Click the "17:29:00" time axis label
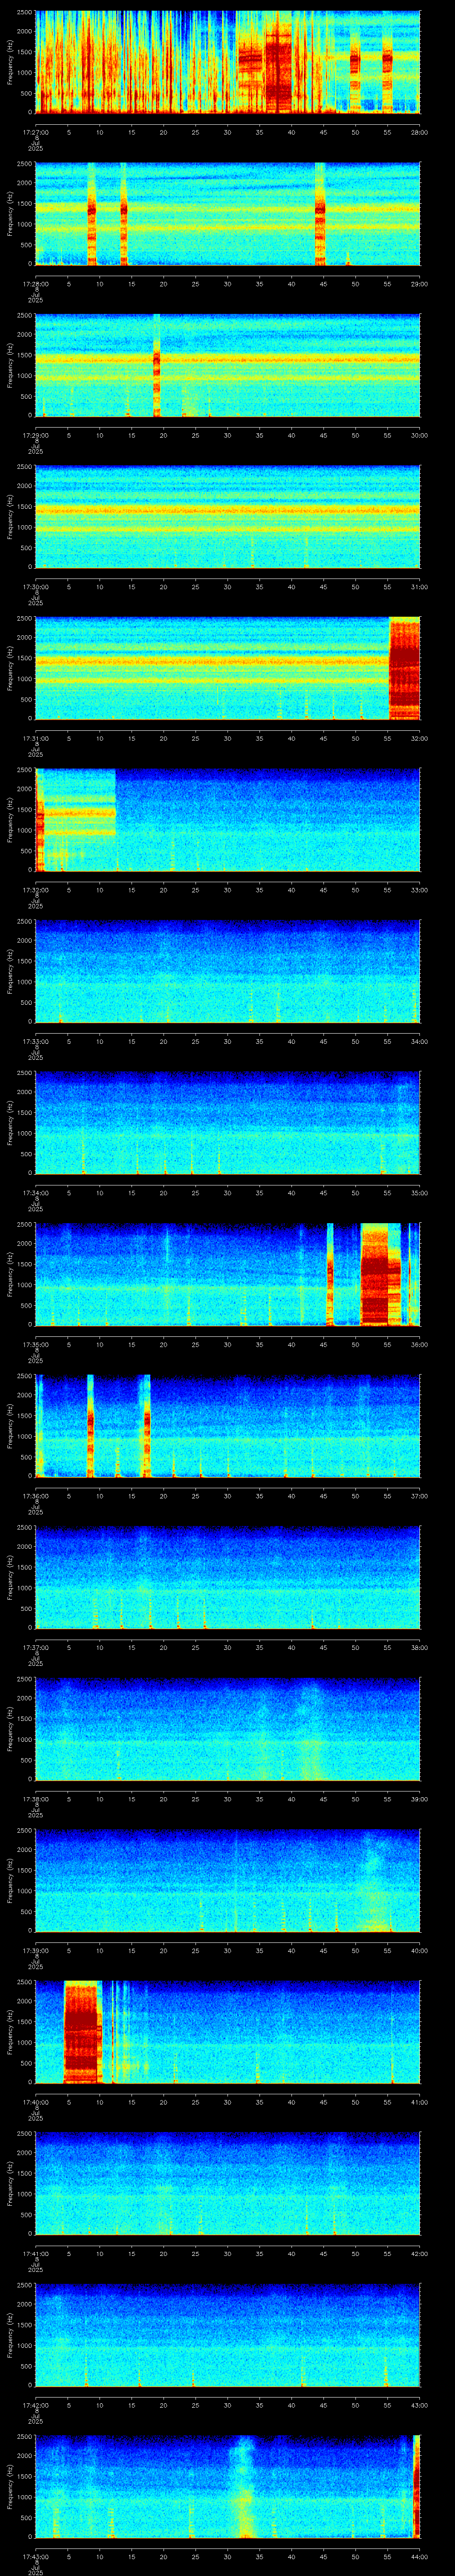The image size is (455, 2576). (35, 435)
